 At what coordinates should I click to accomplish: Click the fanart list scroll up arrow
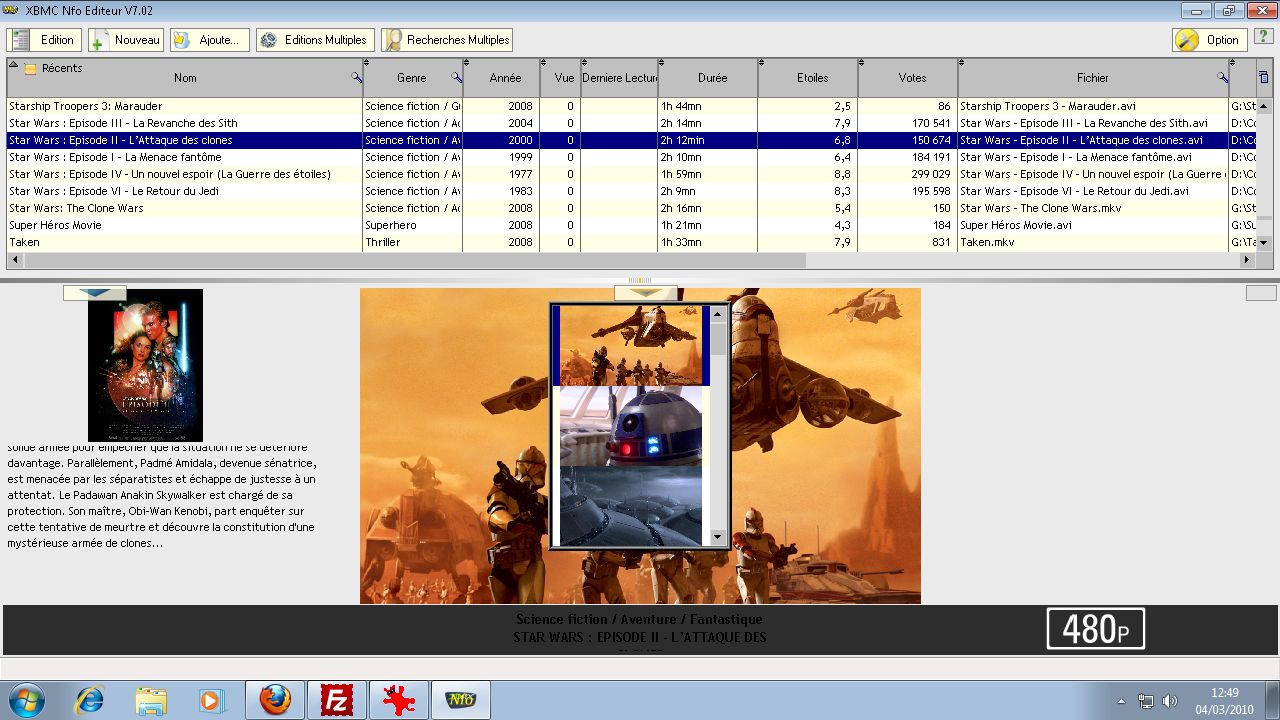coord(718,314)
